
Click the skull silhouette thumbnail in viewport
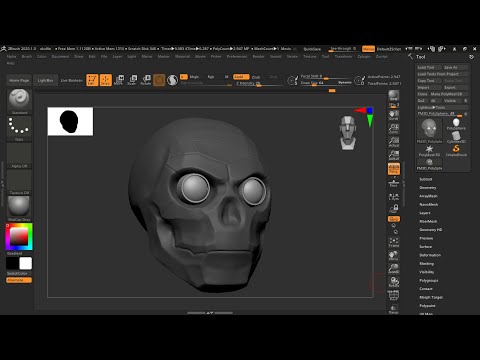pos(70,121)
